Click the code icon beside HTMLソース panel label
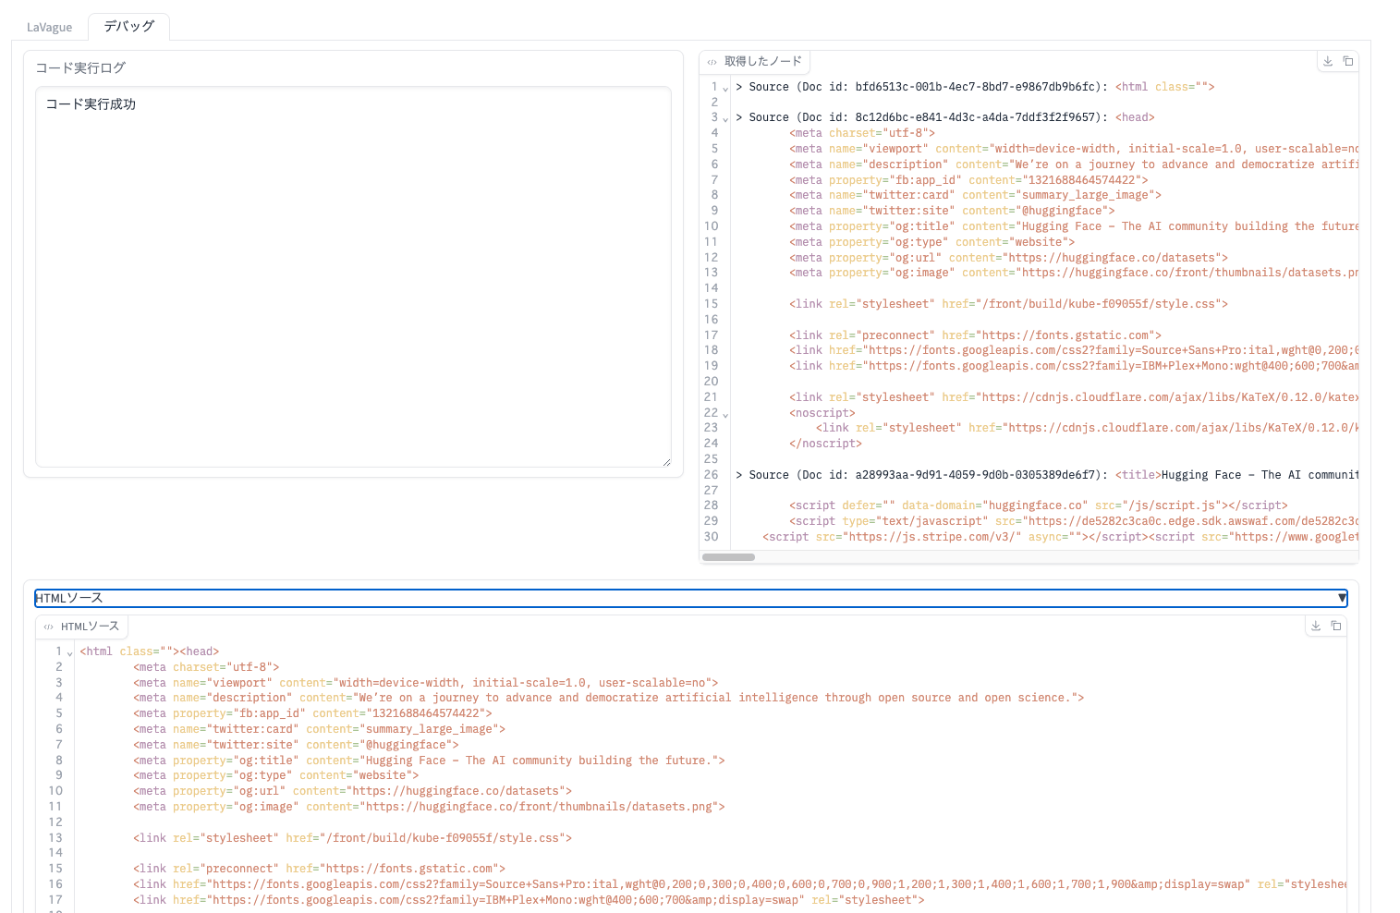 48,627
